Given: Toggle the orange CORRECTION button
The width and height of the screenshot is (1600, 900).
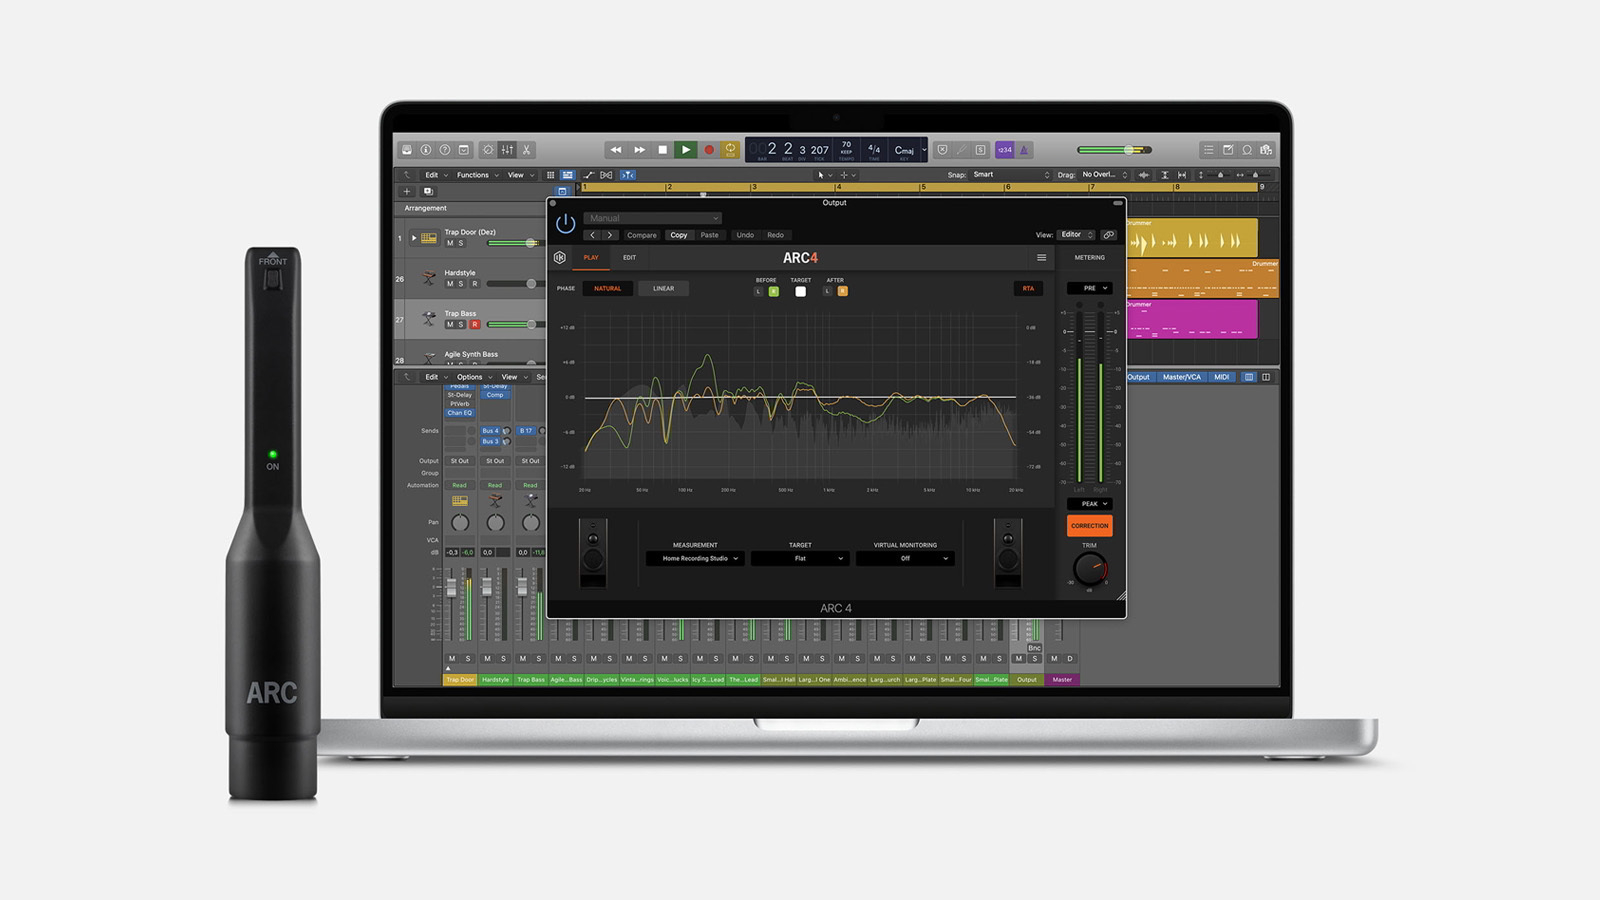Looking at the screenshot, I should [x=1090, y=526].
